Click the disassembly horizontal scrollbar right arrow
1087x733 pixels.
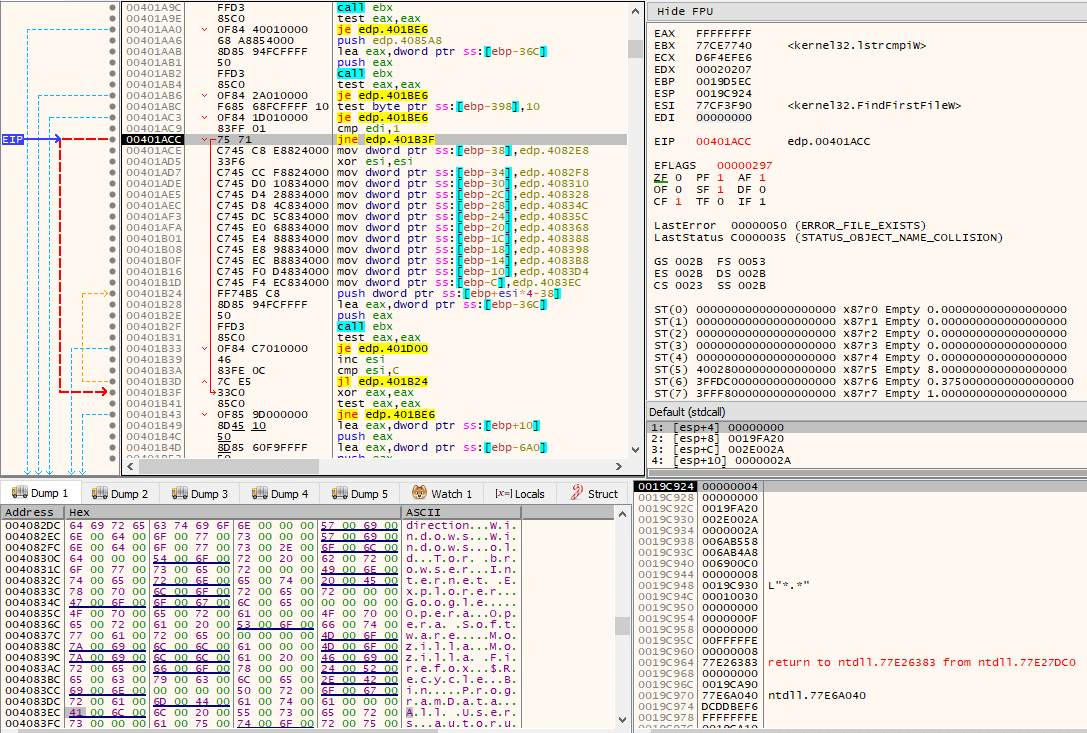coord(619,467)
